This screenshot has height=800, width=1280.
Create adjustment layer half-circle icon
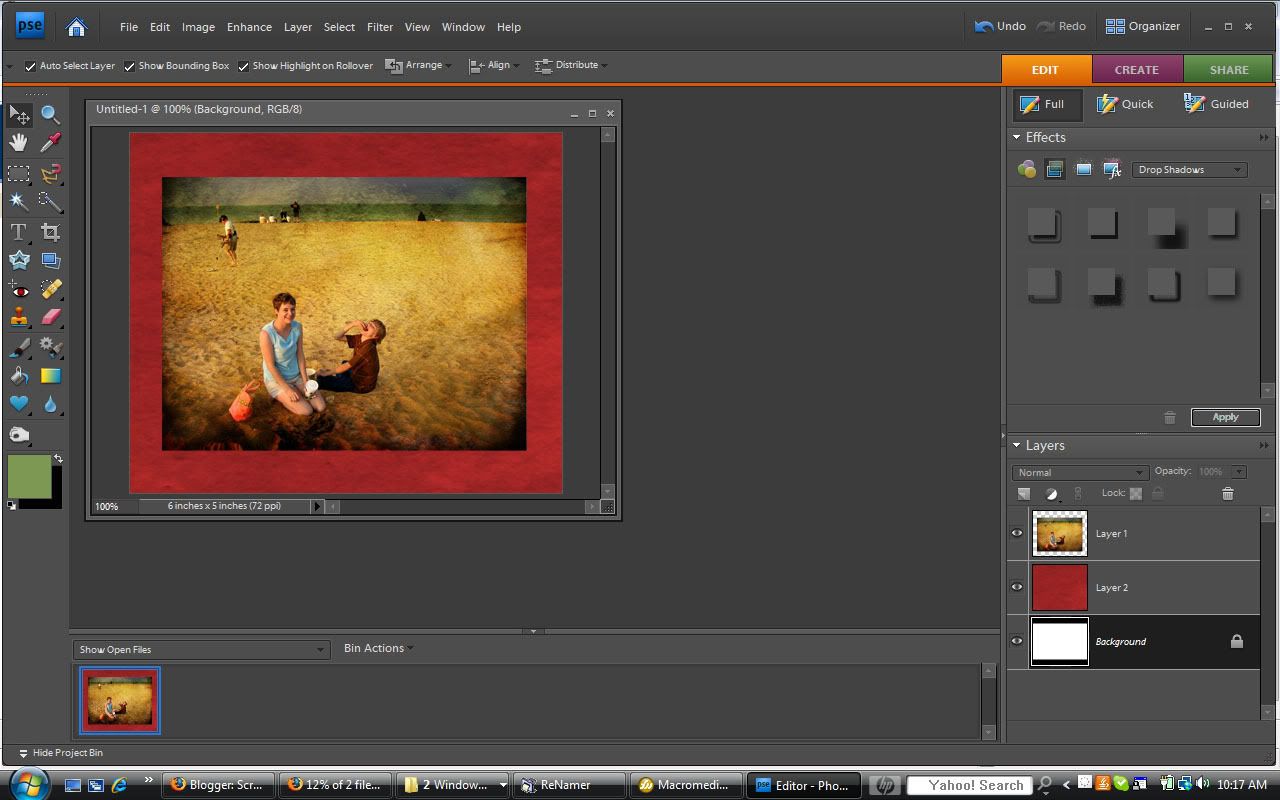1052,493
